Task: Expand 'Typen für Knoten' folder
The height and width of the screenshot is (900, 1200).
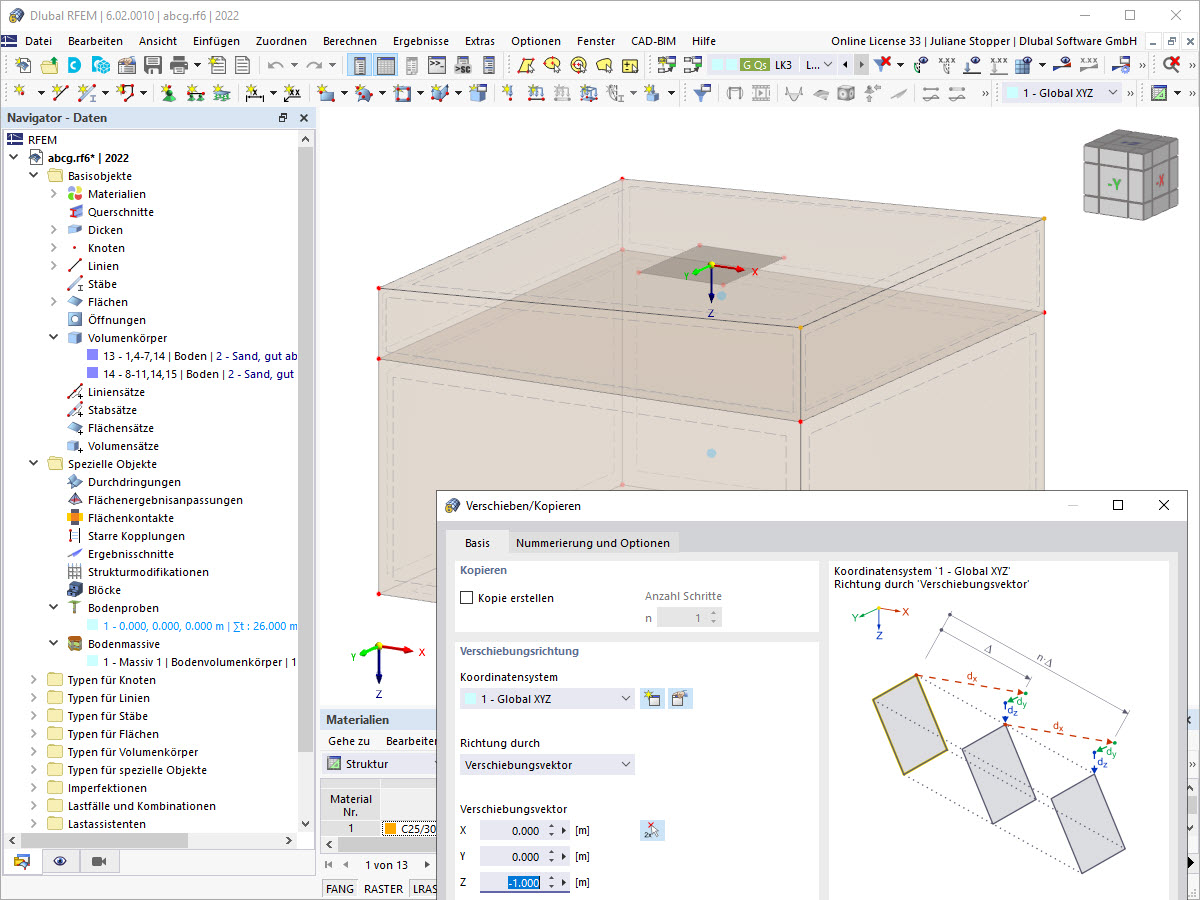Action: click(x=33, y=680)
